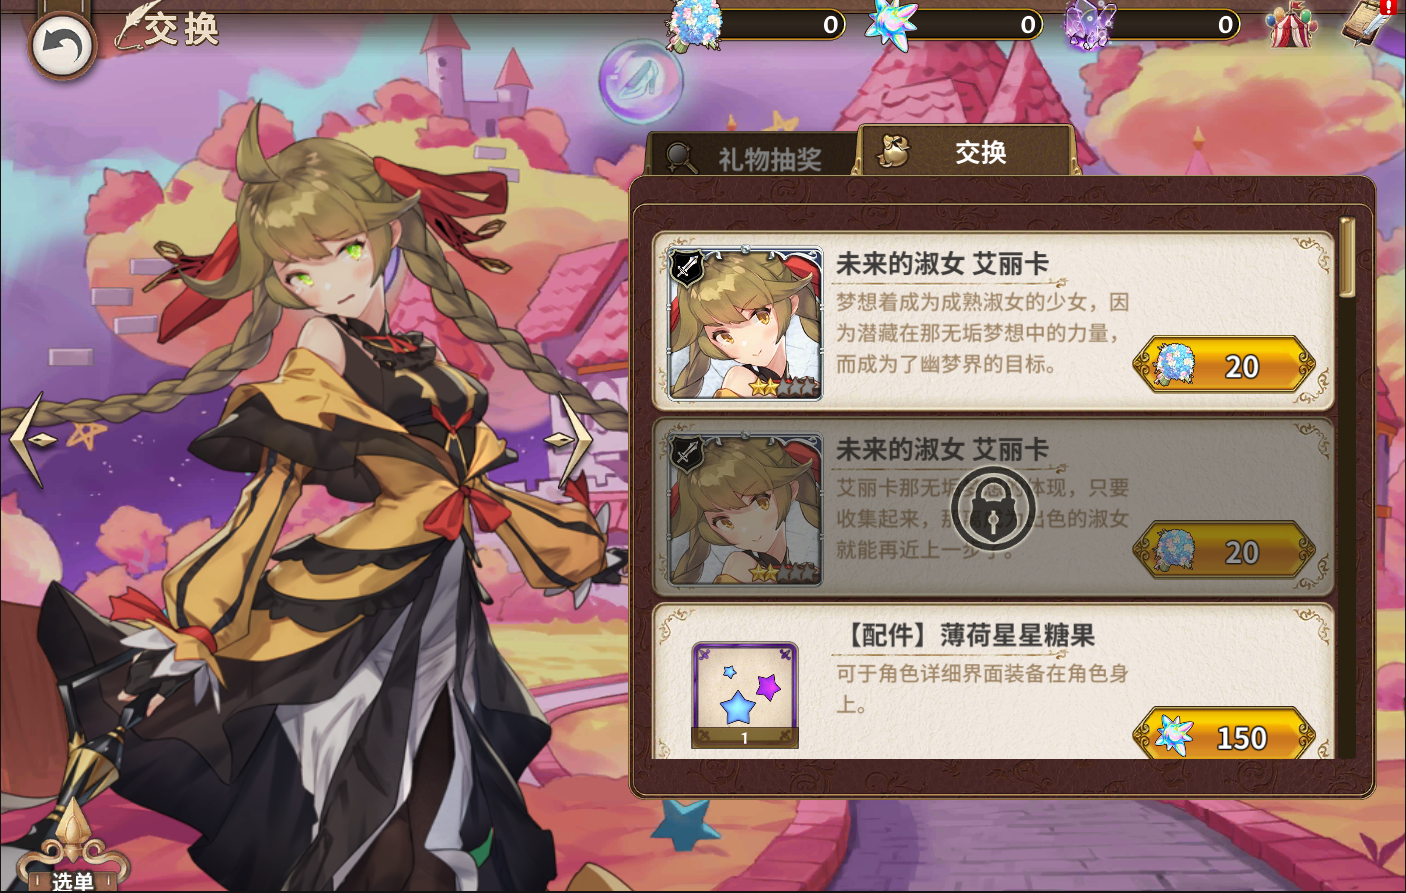Select 薄荷星星糖果 accessory item thumbnail
This screenshot has width=1406, height=893.
pyautogui.click(x=745, y=696)
